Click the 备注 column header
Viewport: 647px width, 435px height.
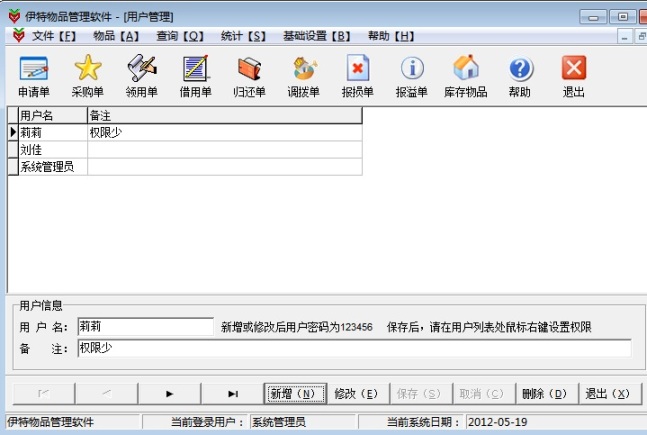coord(225,116)
